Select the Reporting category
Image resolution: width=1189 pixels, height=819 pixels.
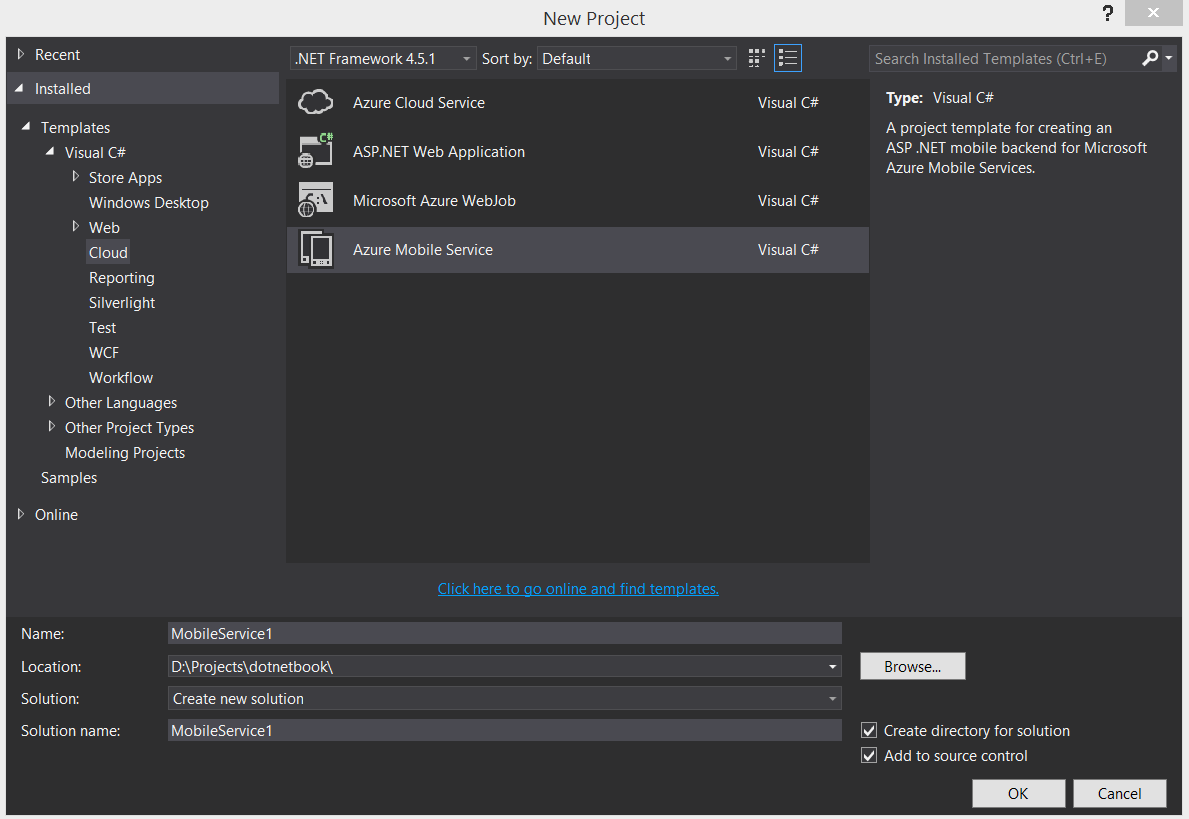point(121,278)
